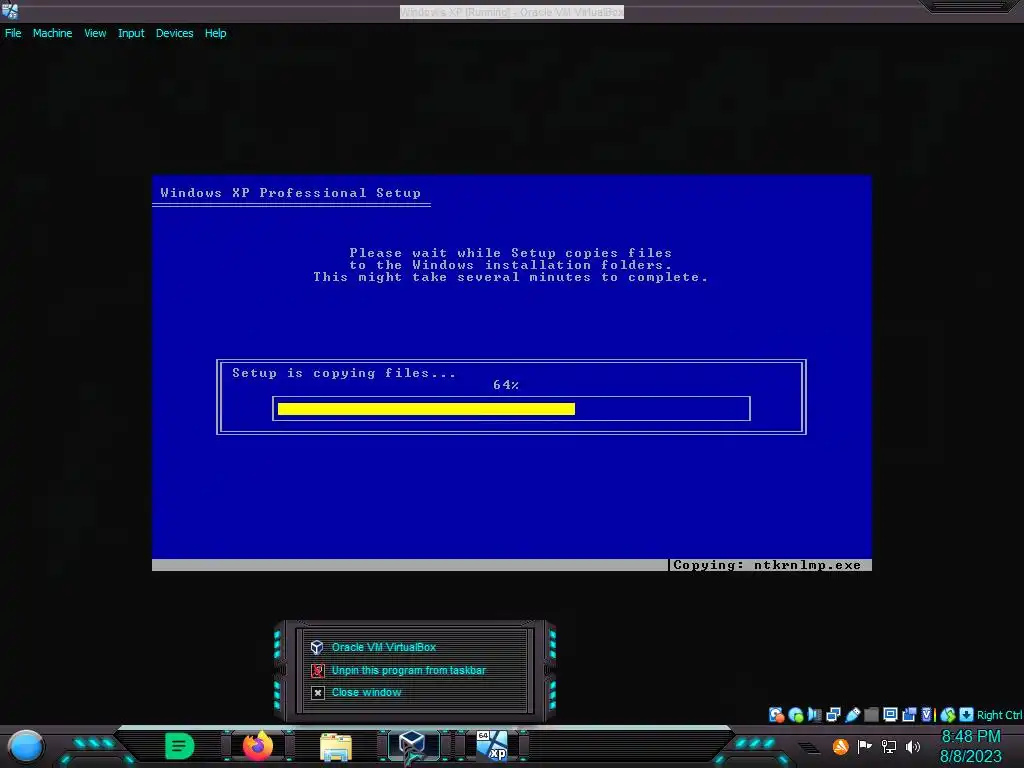Switch to the Windows XP VM taskbar icon

pos(492,746)
